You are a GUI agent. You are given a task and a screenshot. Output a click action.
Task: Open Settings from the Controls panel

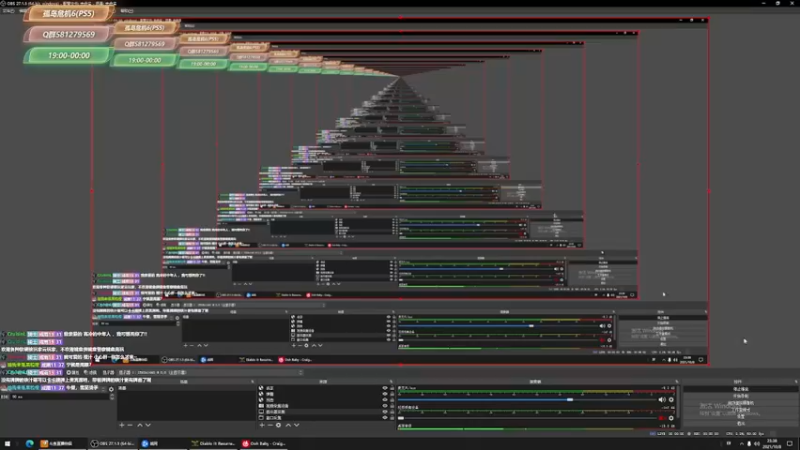point(741,416)
